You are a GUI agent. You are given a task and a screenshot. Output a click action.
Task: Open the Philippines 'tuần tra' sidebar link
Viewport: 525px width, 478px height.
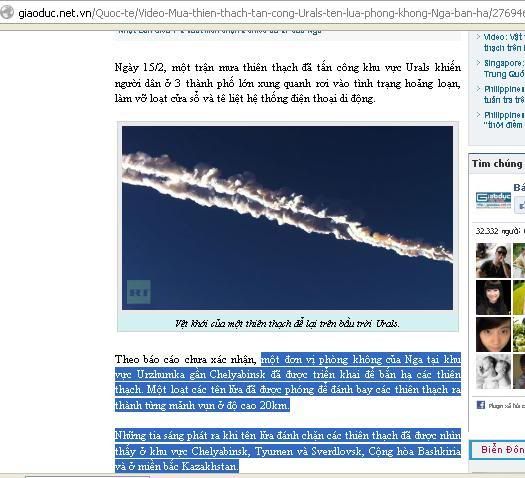tap(504, 94)
